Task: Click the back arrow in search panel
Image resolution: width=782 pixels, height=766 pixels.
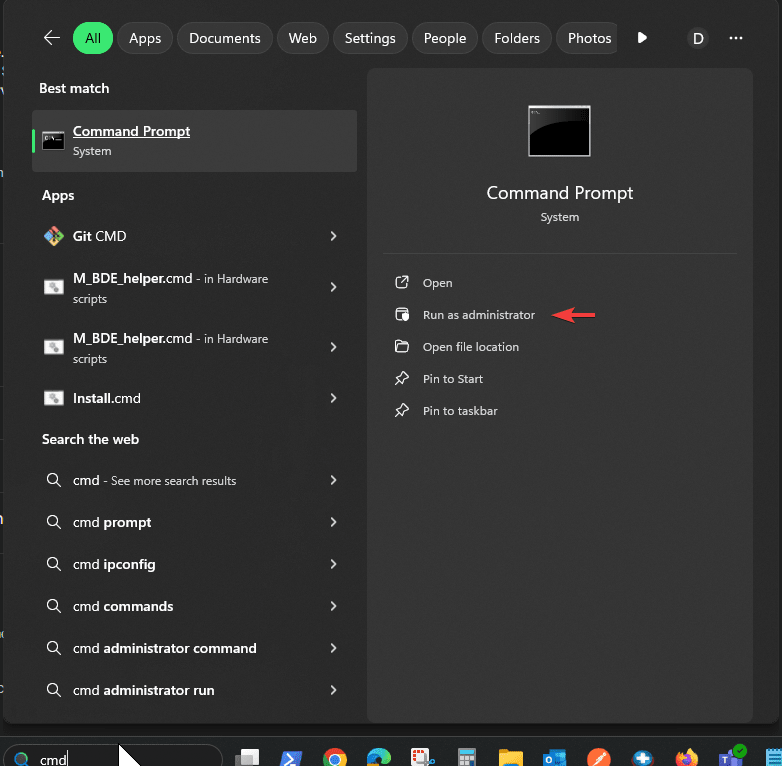Action: coord(52,38)
